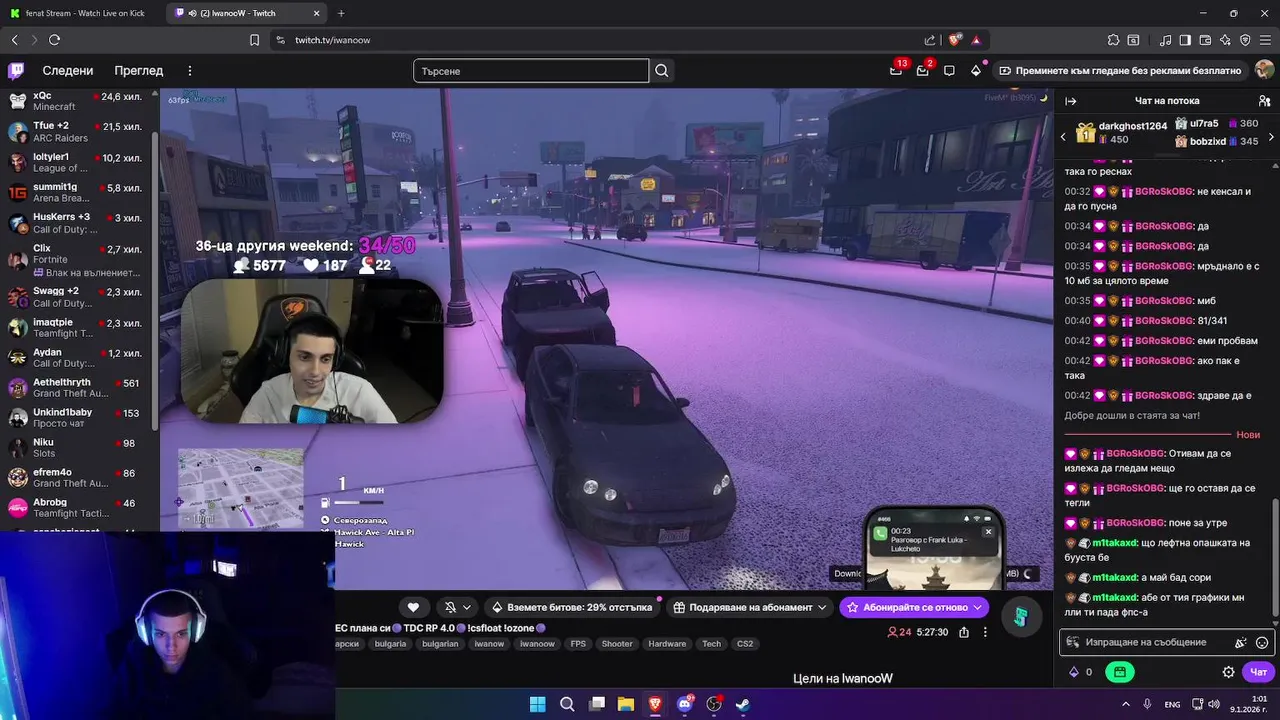The width and height of the screenshot is (1280, 720).
Task: Open media control music note icon
Action: [1165, 40]
